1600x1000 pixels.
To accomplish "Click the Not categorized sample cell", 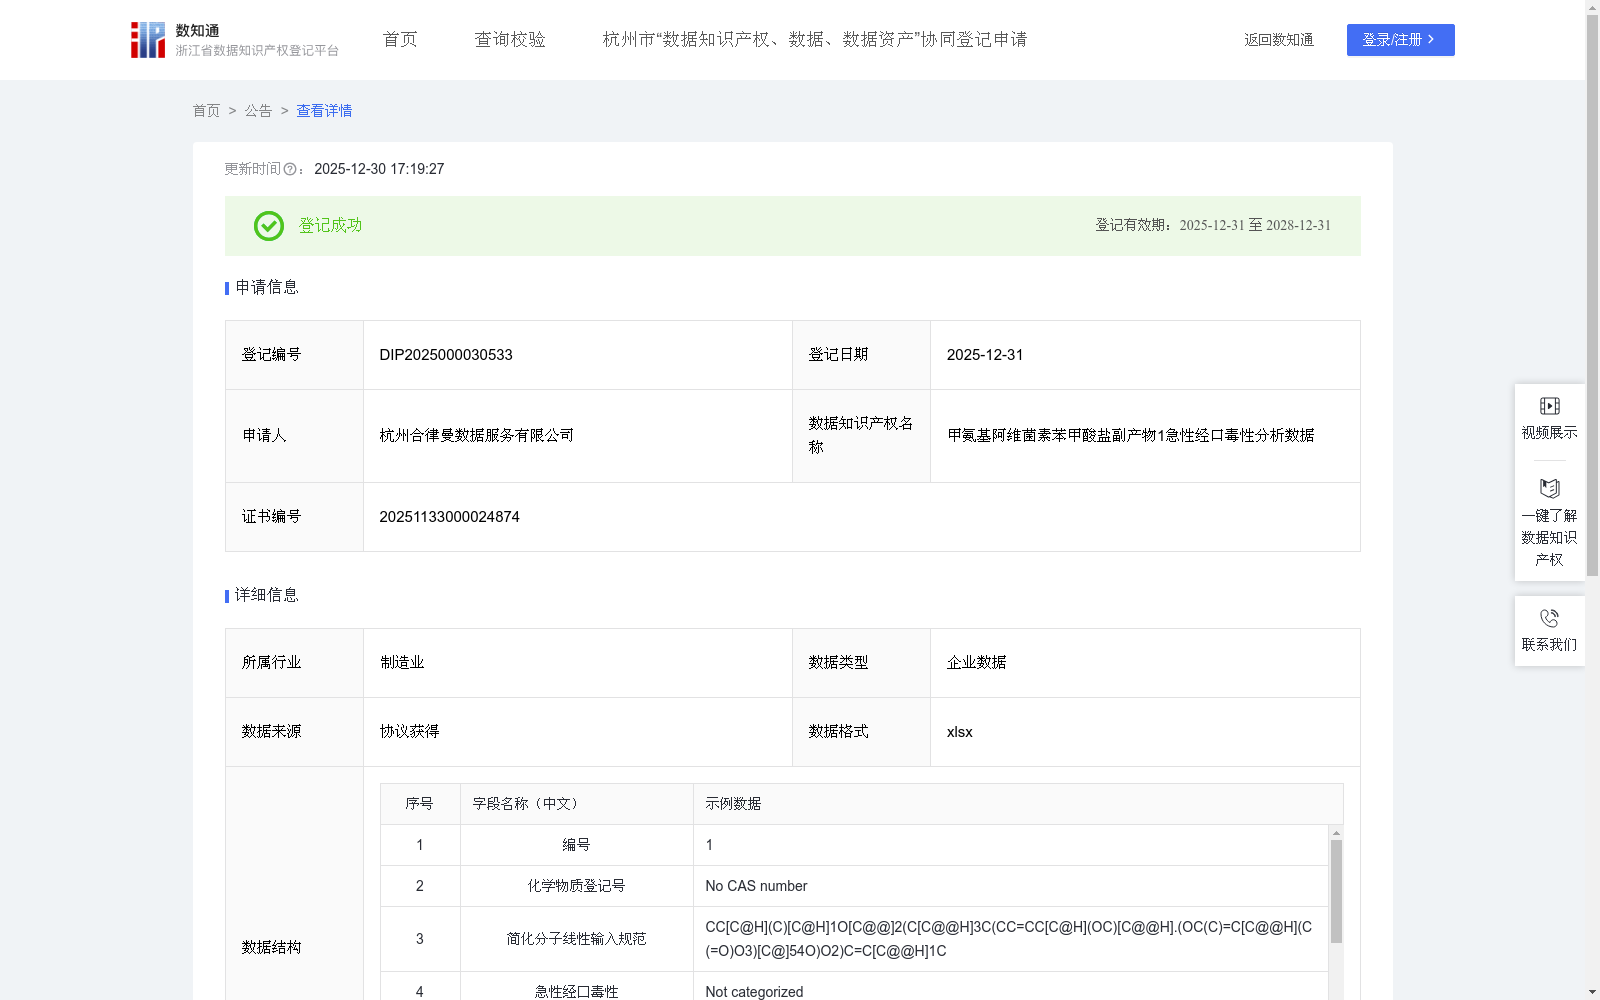I will click(x=1010, y=987).
